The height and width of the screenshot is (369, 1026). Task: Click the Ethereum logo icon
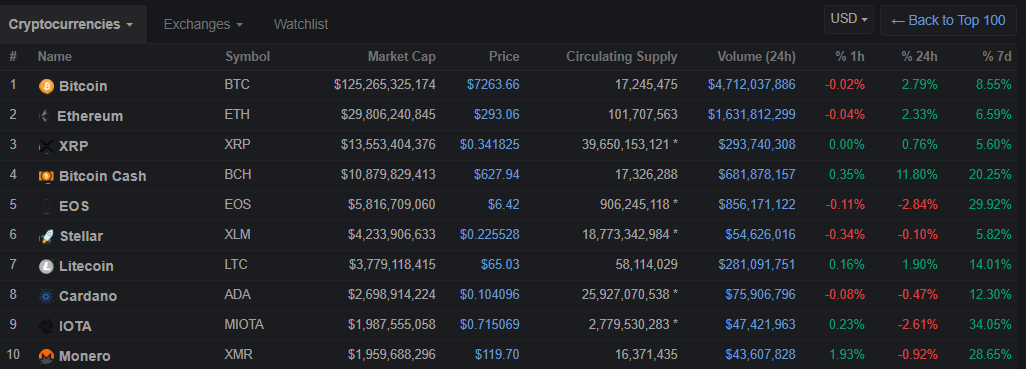(x=45, y=116)
